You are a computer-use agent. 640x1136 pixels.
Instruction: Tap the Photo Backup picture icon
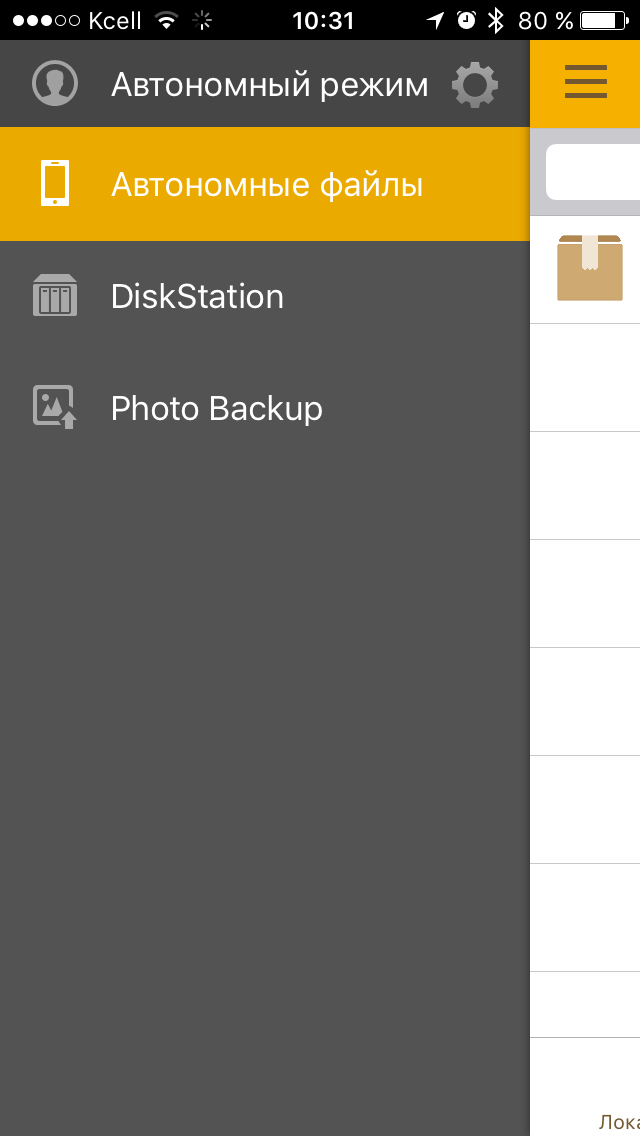[x=55, y=407]
